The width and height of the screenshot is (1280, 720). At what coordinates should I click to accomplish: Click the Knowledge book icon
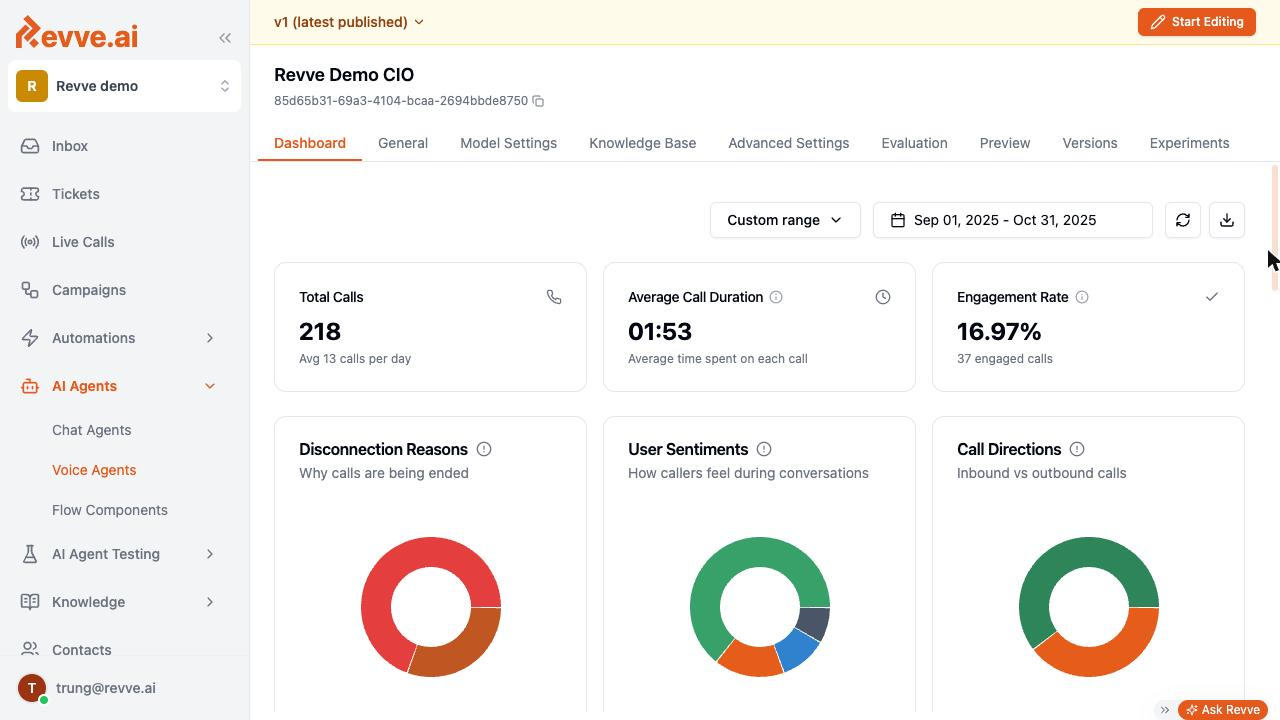[x=30, y=602]
